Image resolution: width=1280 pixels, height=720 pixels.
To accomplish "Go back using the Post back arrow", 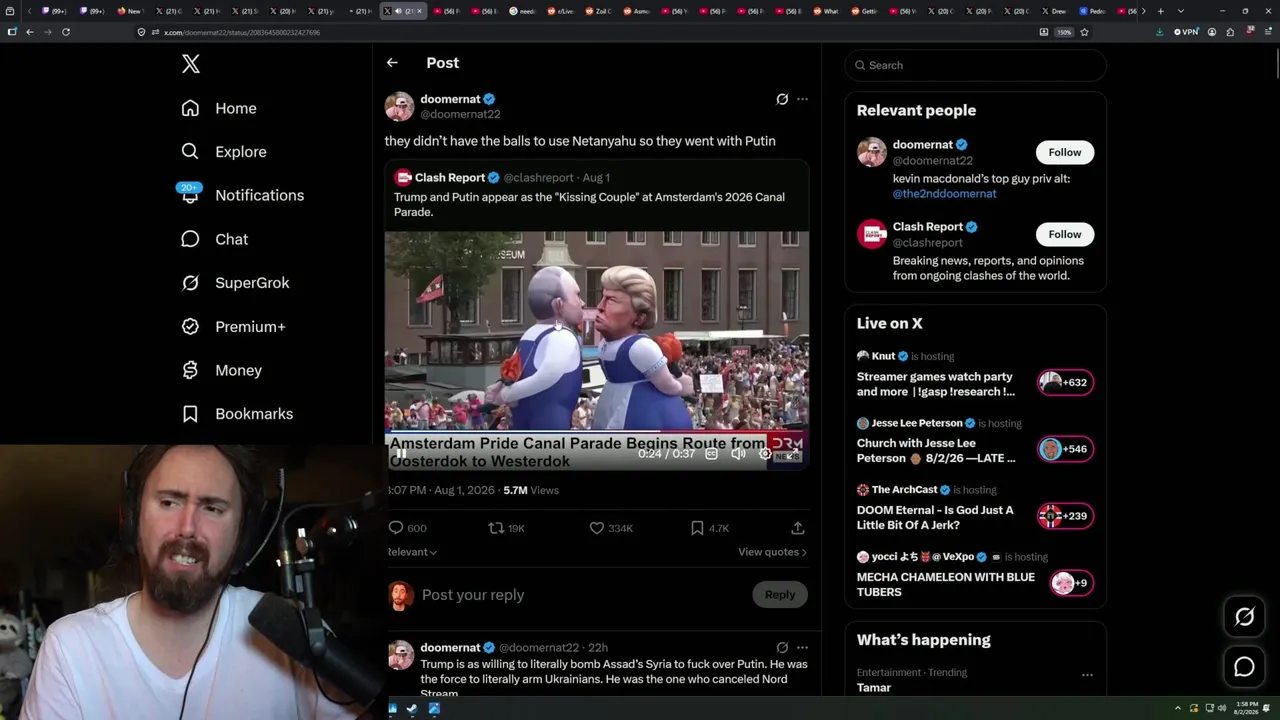I will (392, 63).
